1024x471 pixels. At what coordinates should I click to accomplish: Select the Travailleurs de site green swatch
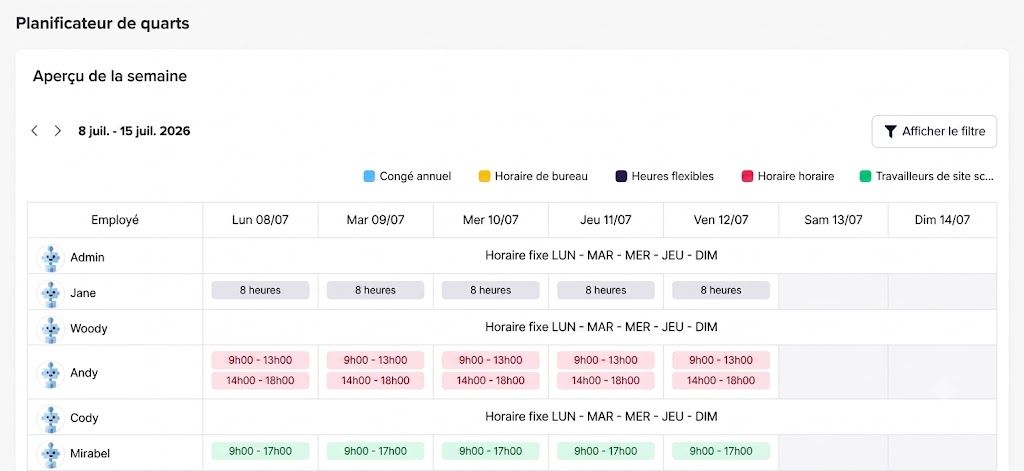[865, 176]
